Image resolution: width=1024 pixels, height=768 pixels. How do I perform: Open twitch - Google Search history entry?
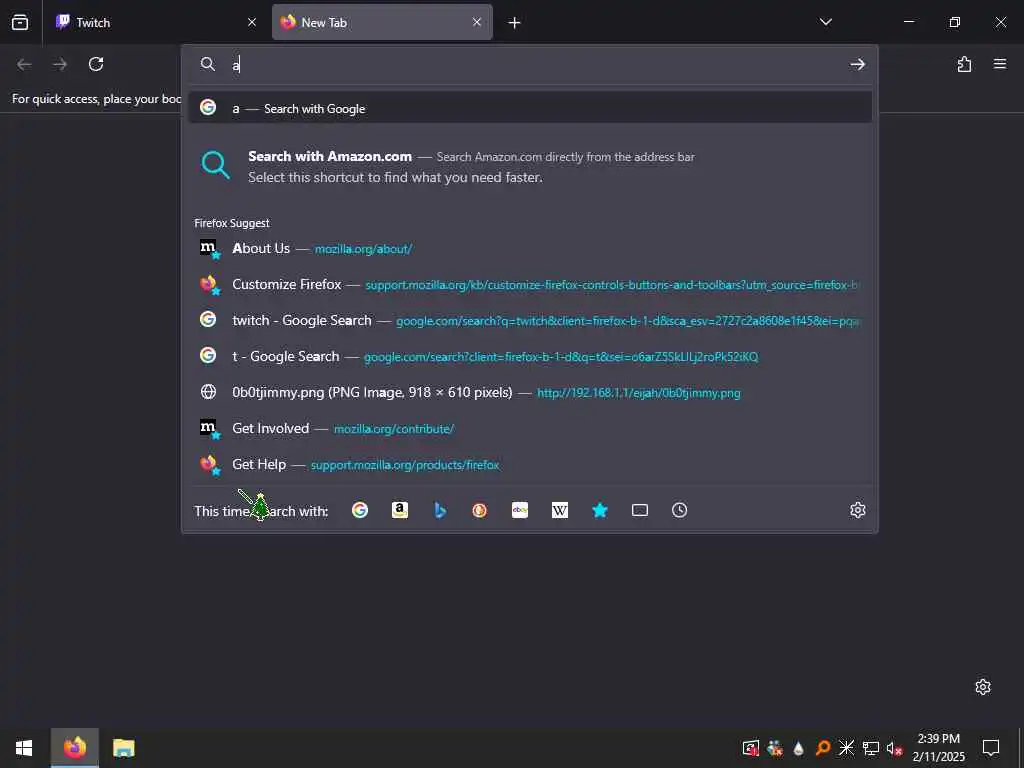pyautogui.click(x=530, y=320)
